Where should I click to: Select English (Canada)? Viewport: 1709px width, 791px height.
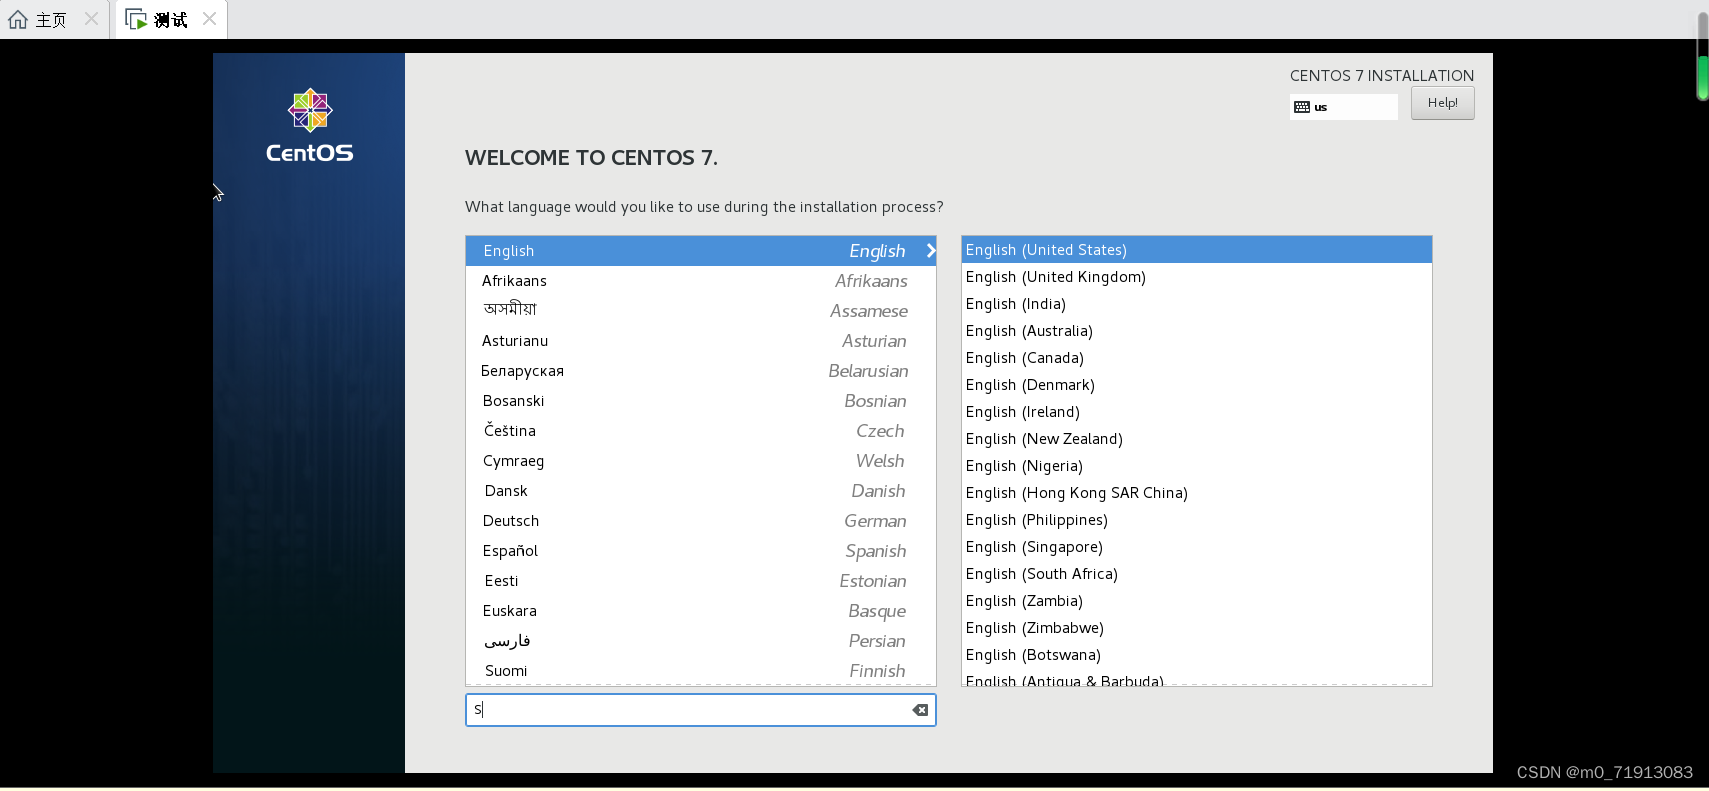(x=1197, y=358)
